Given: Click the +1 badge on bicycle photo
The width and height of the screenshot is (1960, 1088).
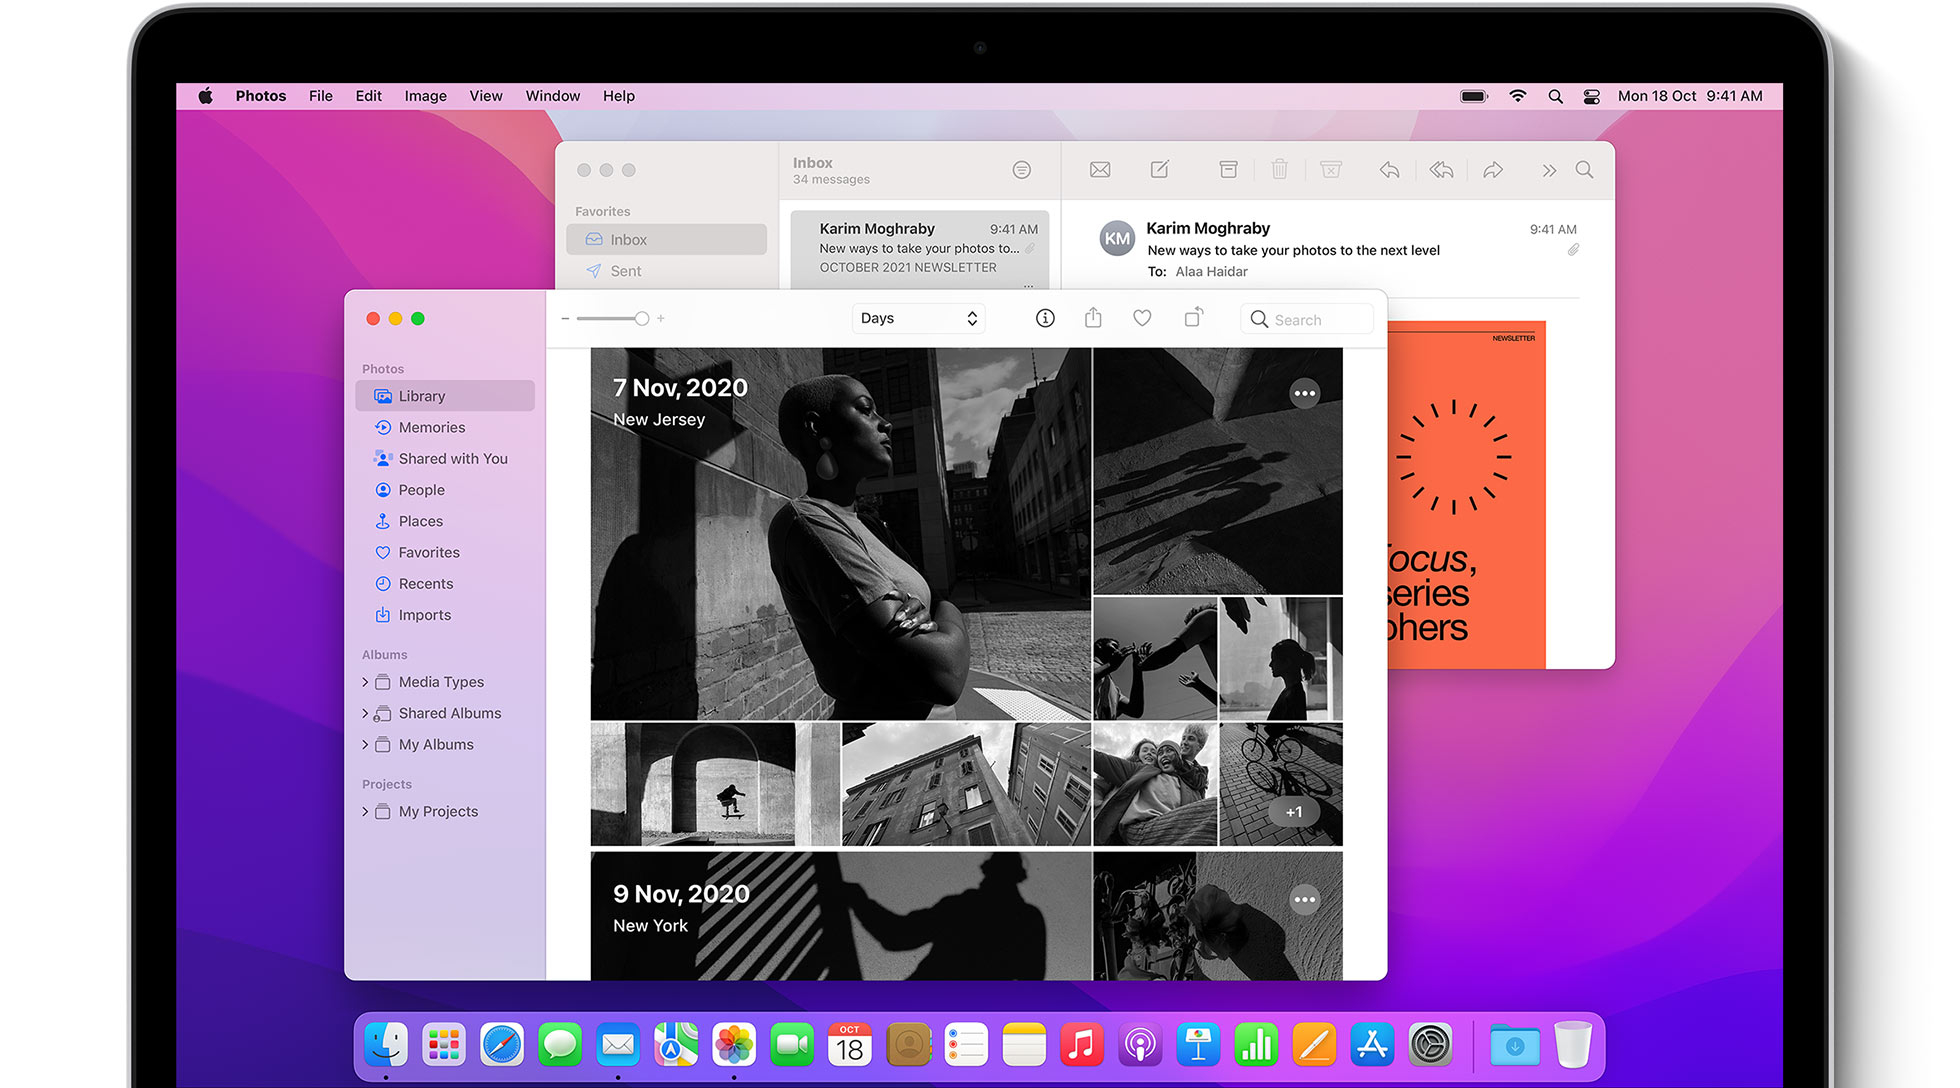Looking at the screenshot, I should pyautogui.click(x=1294, y=812).
